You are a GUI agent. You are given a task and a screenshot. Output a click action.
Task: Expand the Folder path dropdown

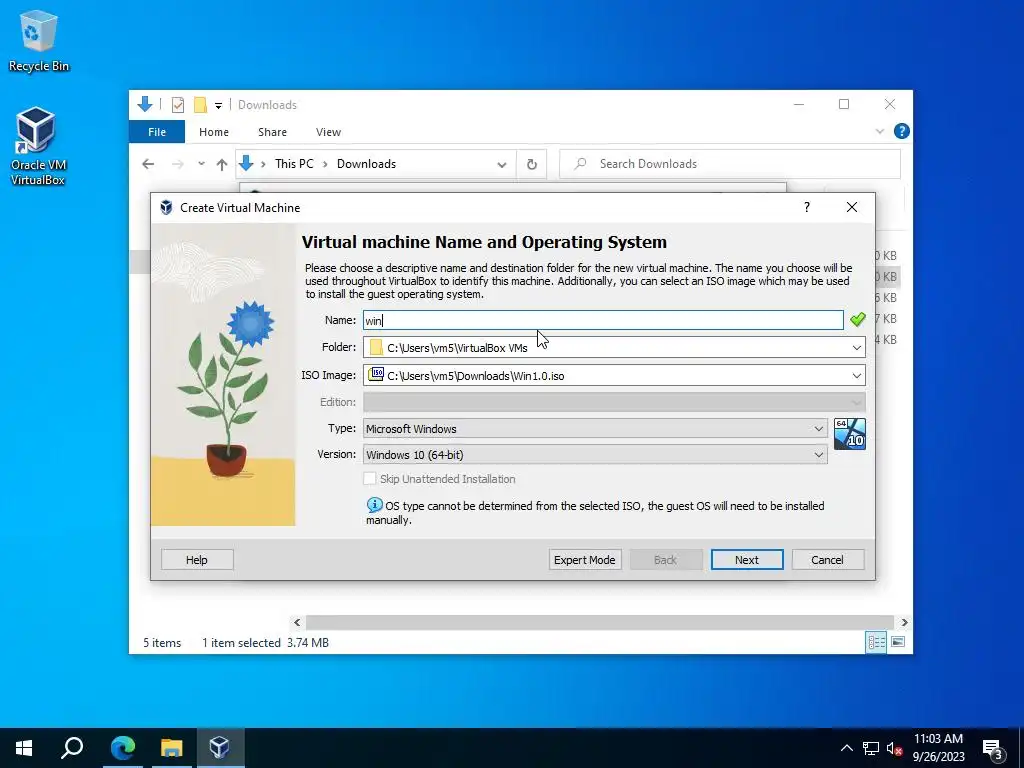click(856, 347)
